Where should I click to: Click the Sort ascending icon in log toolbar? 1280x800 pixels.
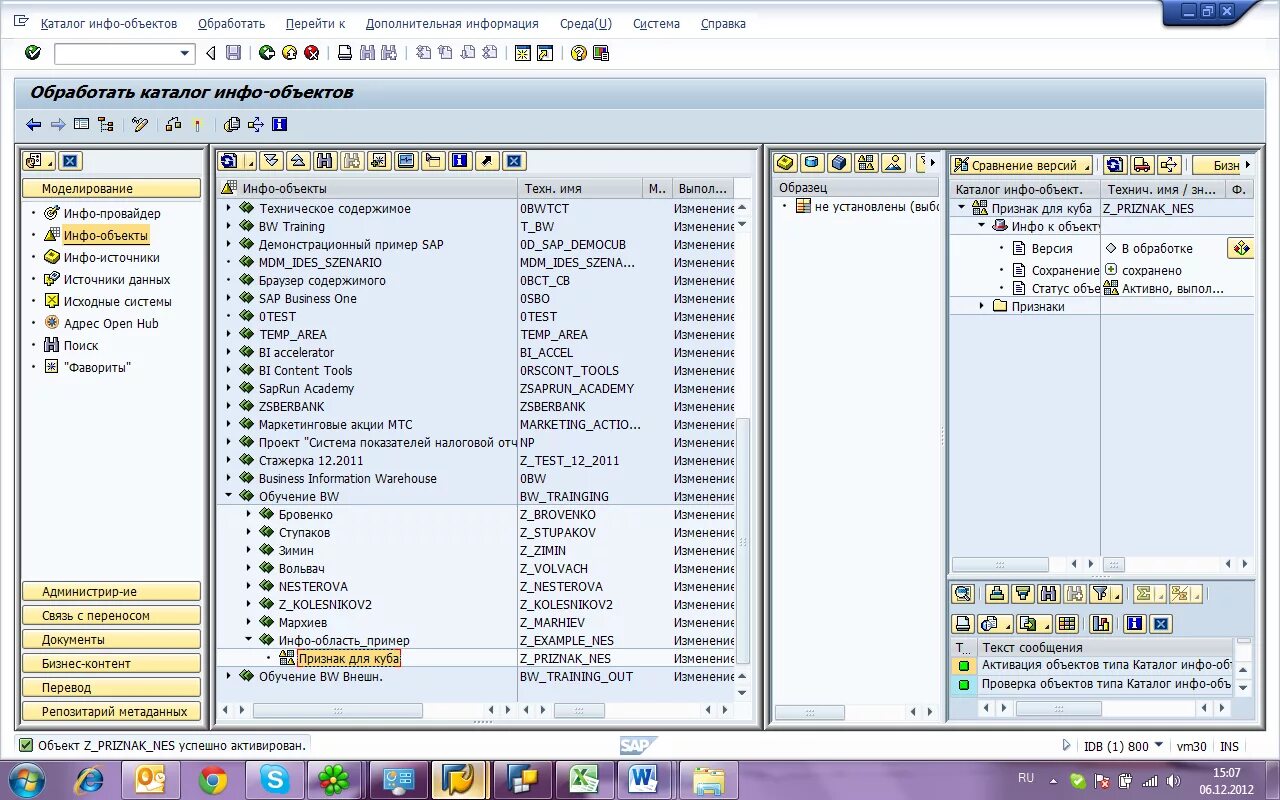tap(996, 594)
